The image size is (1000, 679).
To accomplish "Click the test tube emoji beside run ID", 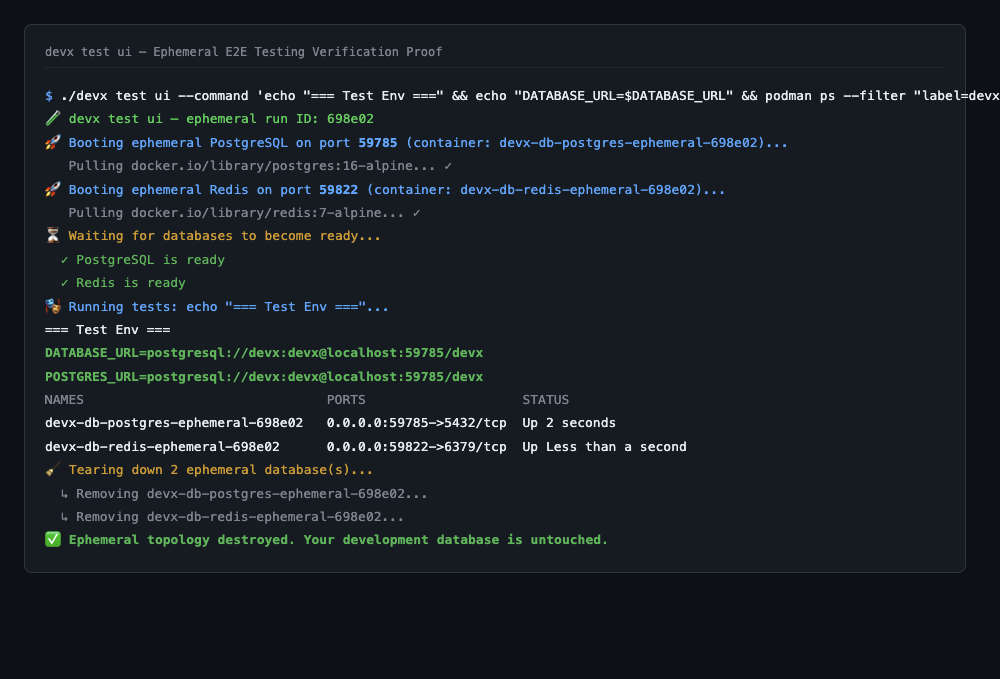I will [53, 119].
